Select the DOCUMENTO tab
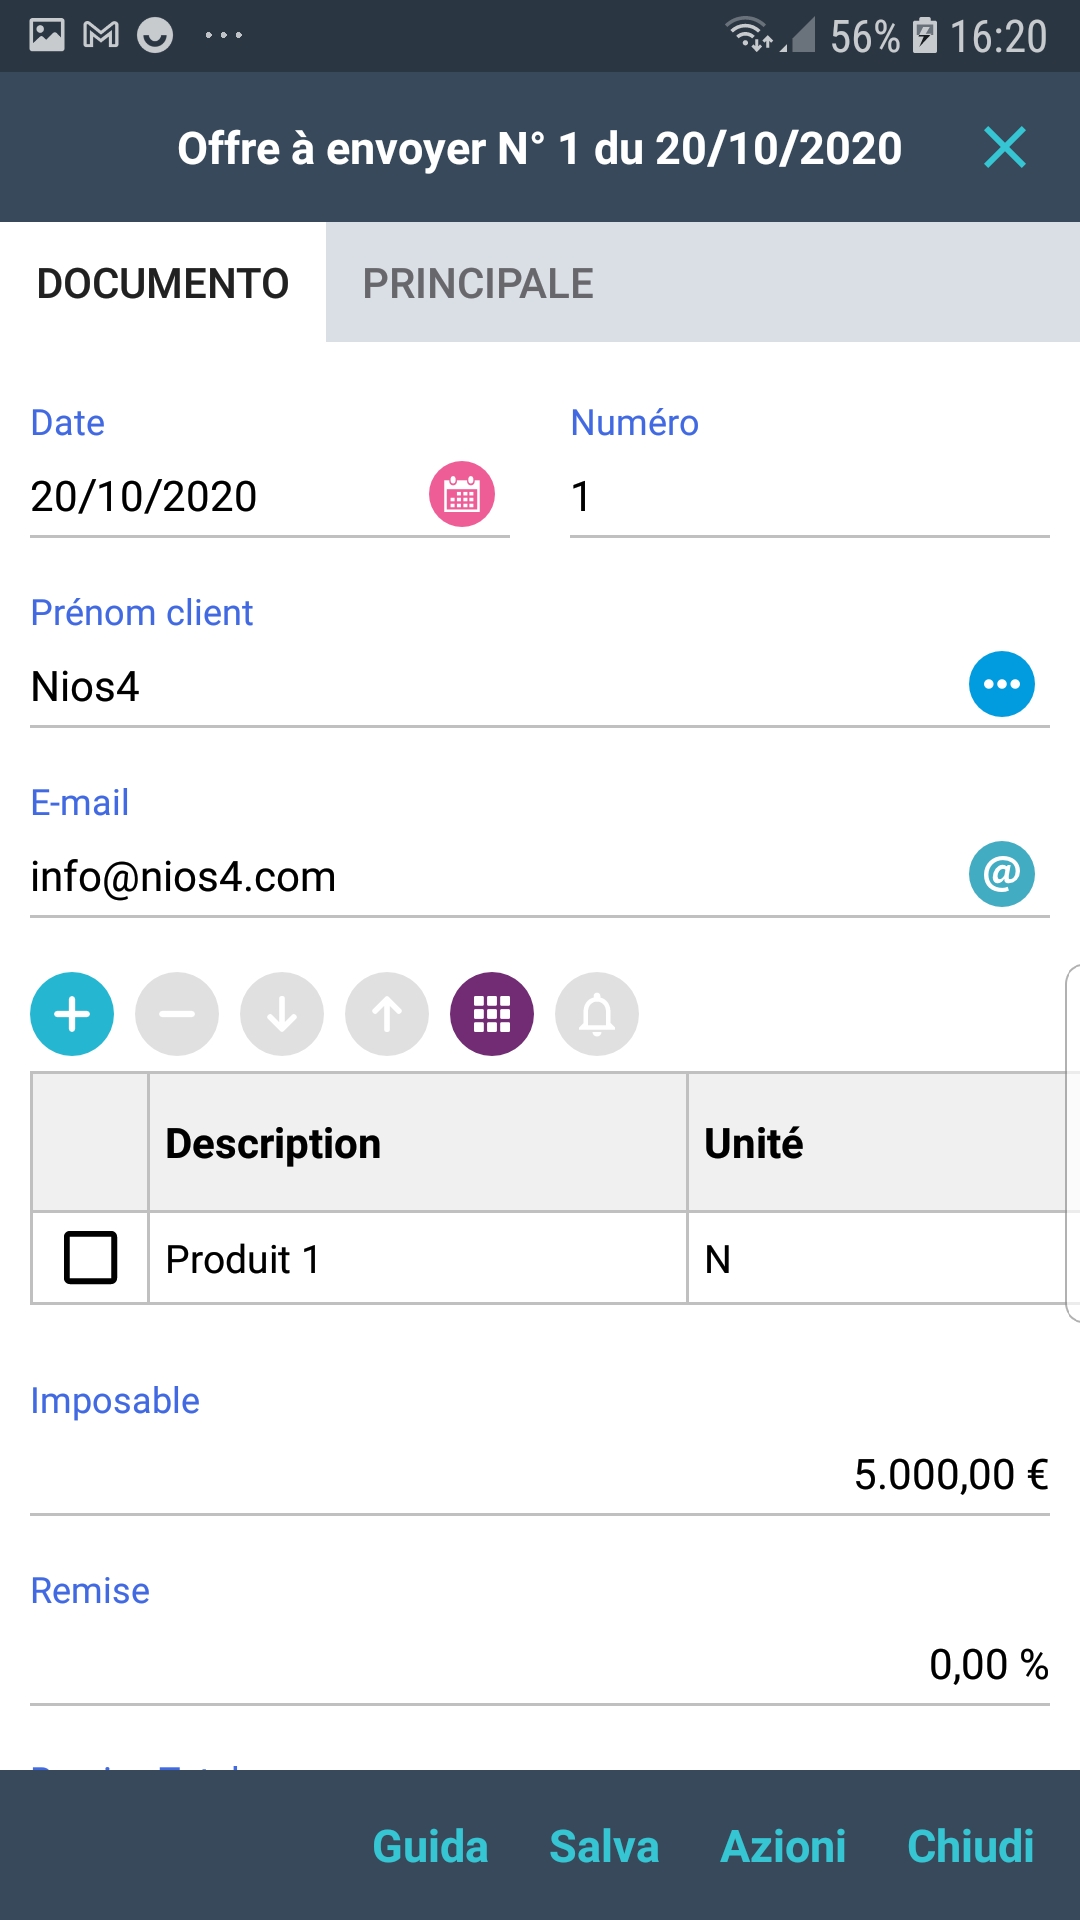The height and width of the screenshot is (1920, 1080). coord(163,284)
